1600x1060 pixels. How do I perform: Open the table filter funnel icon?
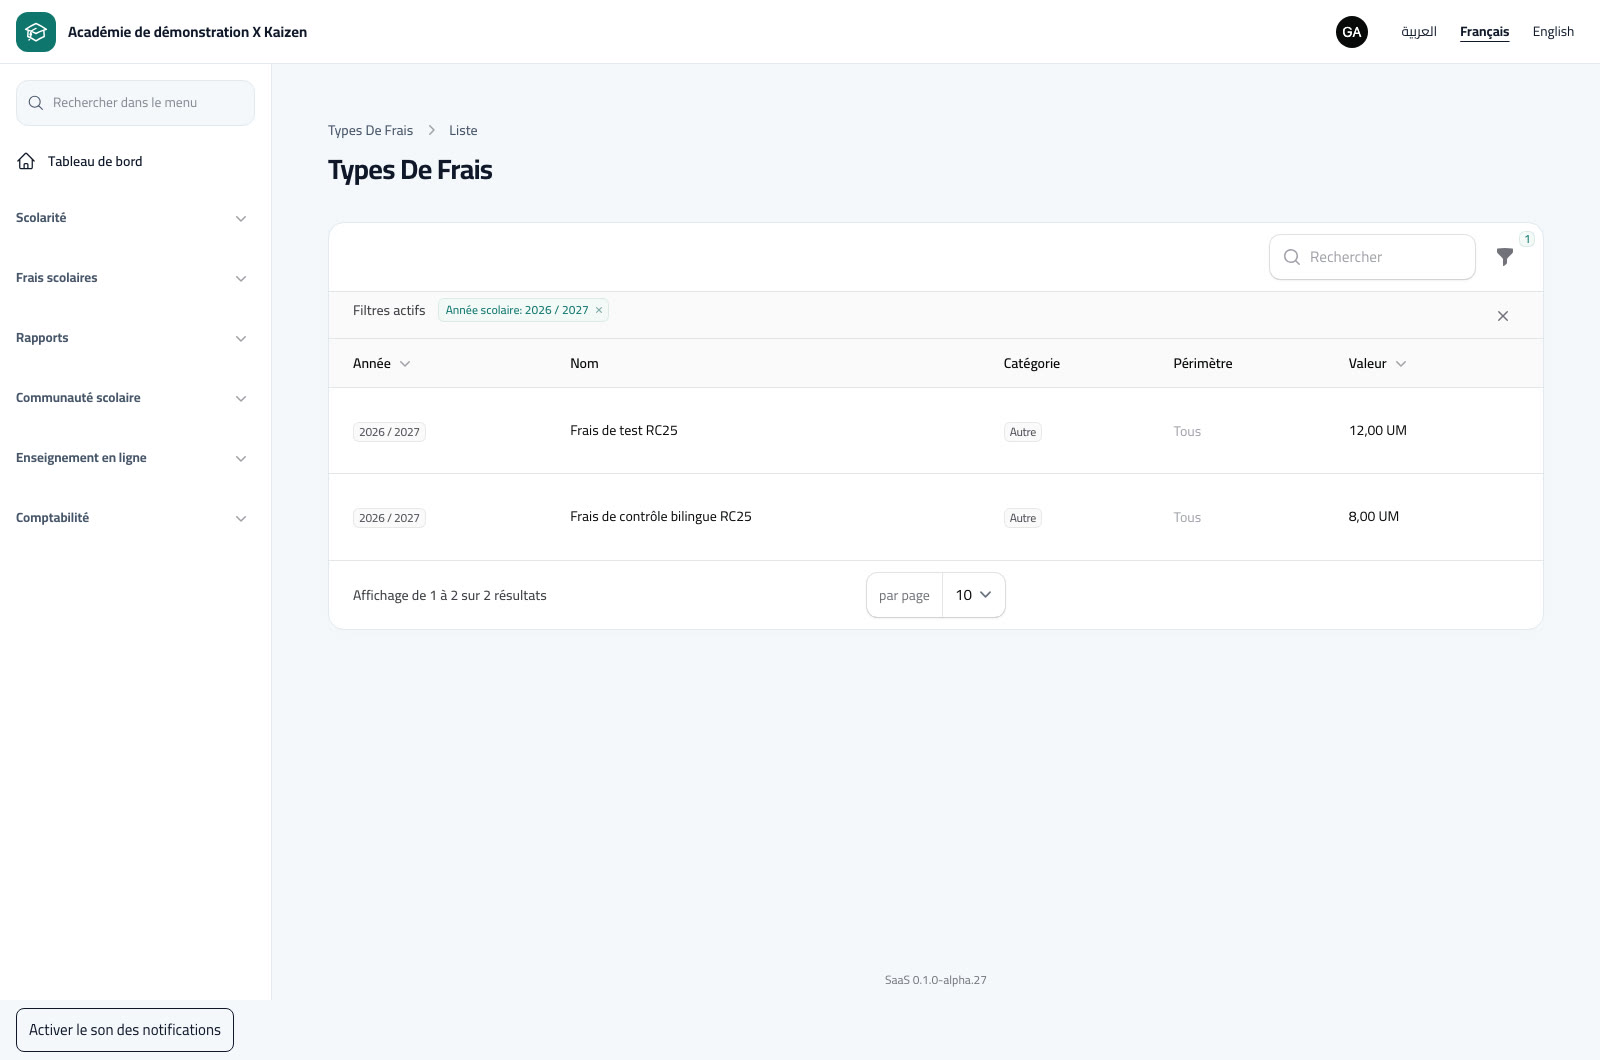point(1504,257)
